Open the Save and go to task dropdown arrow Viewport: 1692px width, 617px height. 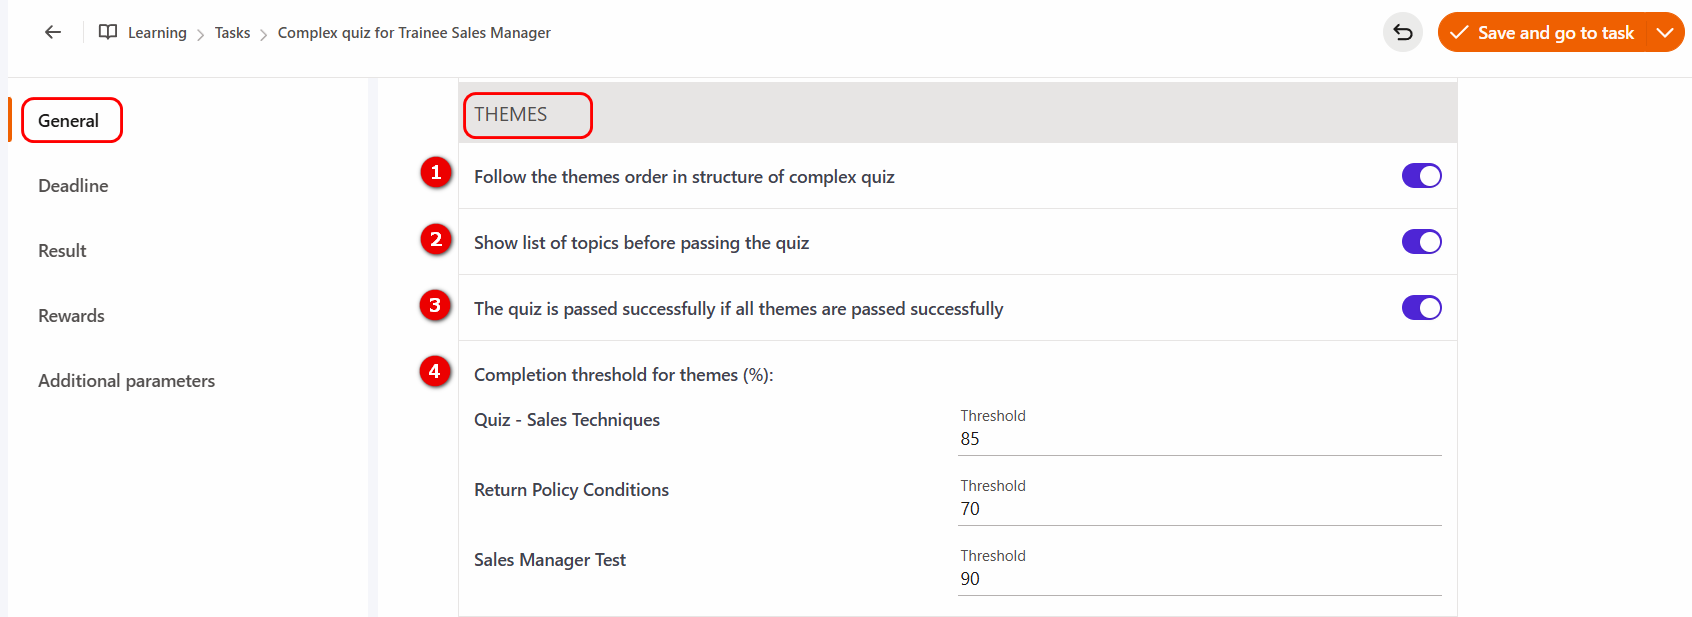[1665, 33]
